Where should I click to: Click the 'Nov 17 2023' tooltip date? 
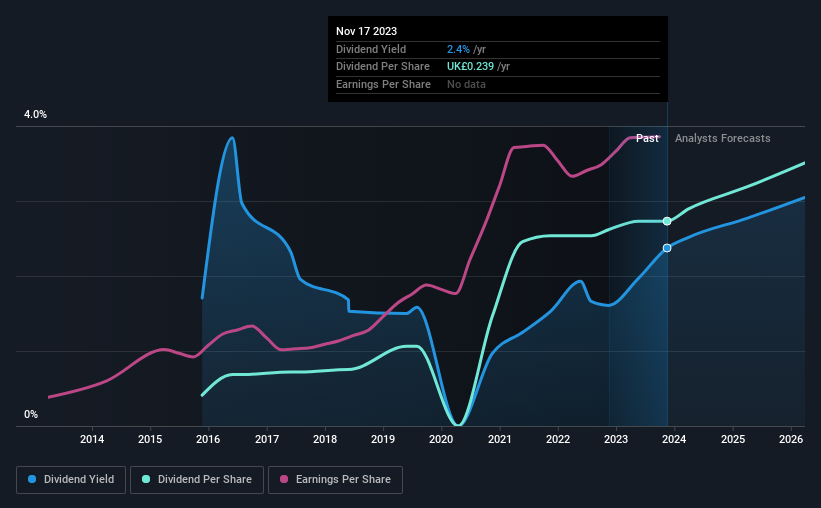[367, 31]
